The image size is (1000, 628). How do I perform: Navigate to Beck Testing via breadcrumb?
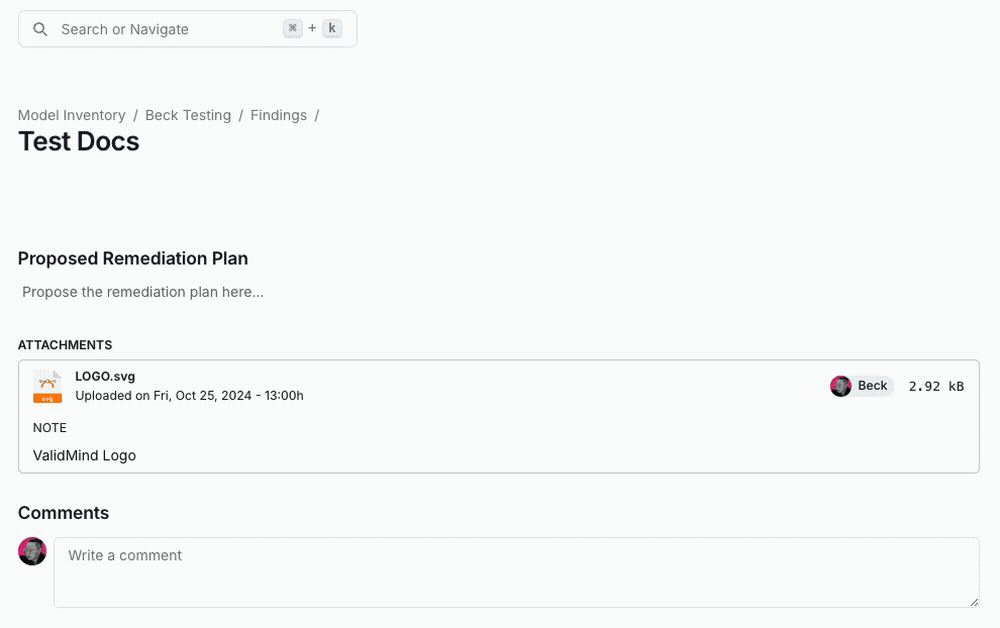tap(188, 115)
